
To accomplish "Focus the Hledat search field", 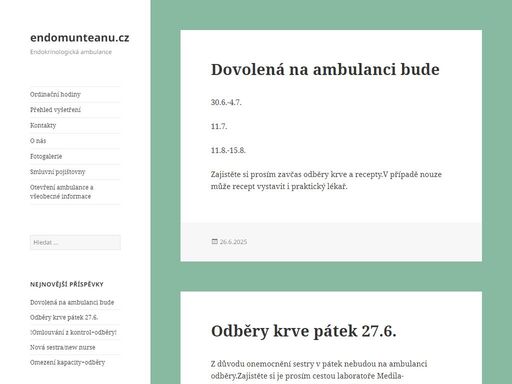I will [x=75, y=242].
